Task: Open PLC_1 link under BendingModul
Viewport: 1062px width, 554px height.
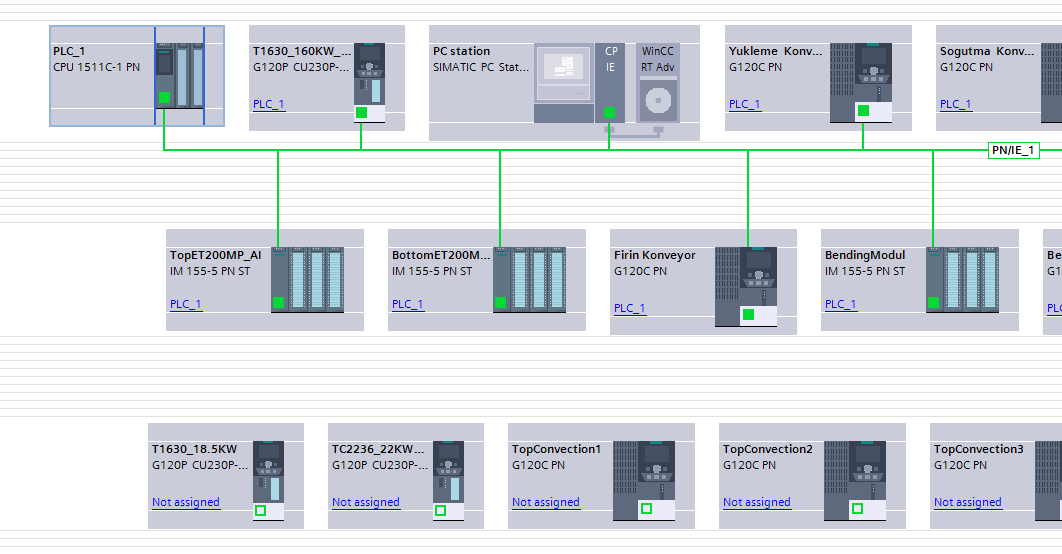Action: 841,304
